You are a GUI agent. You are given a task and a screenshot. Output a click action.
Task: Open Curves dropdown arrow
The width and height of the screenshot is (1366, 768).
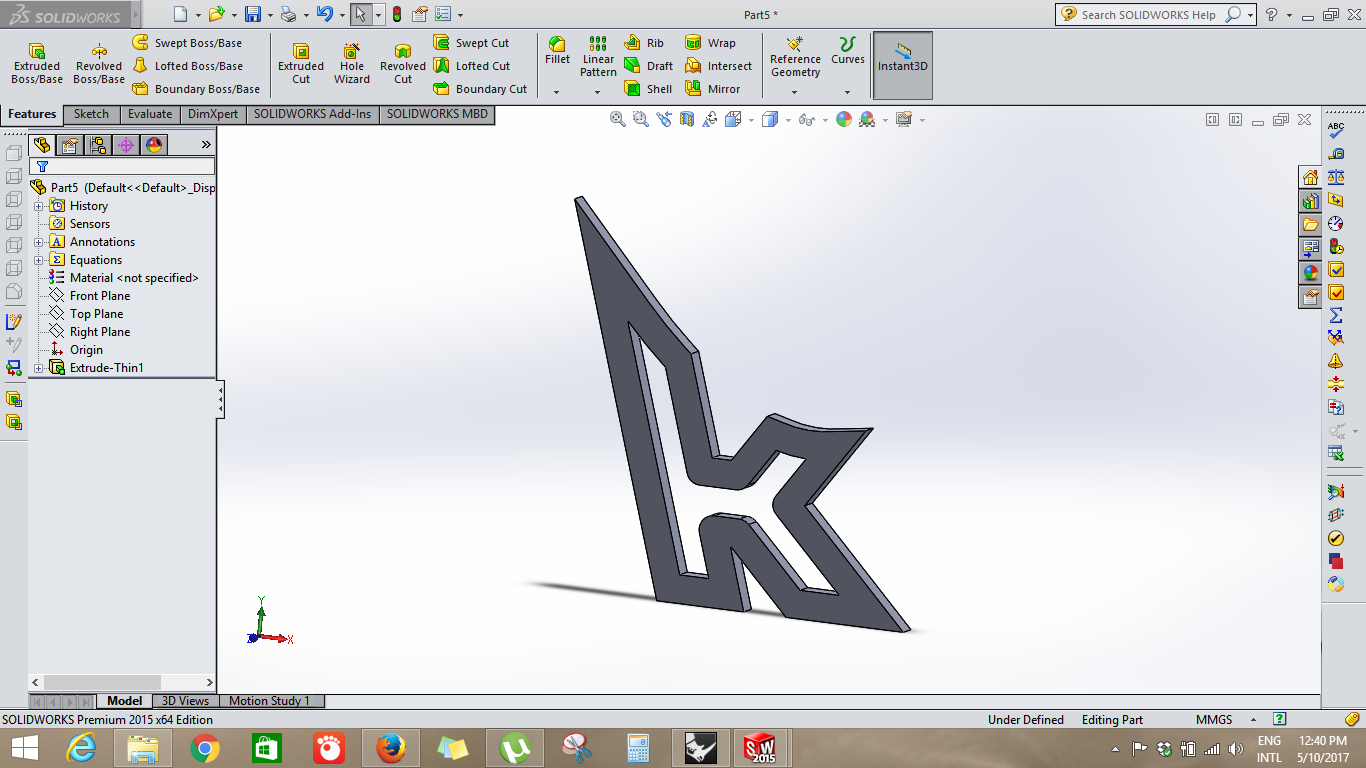tap(847, 92)
